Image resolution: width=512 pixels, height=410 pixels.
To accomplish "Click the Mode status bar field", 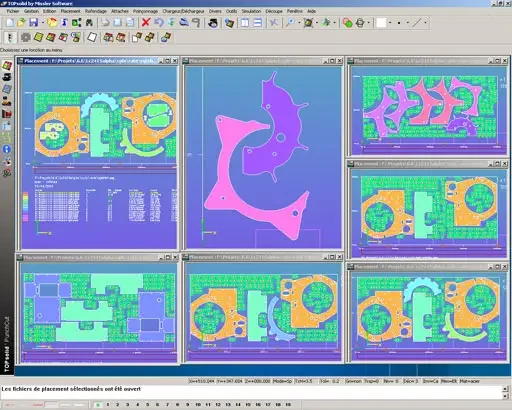I will point(282,381).
